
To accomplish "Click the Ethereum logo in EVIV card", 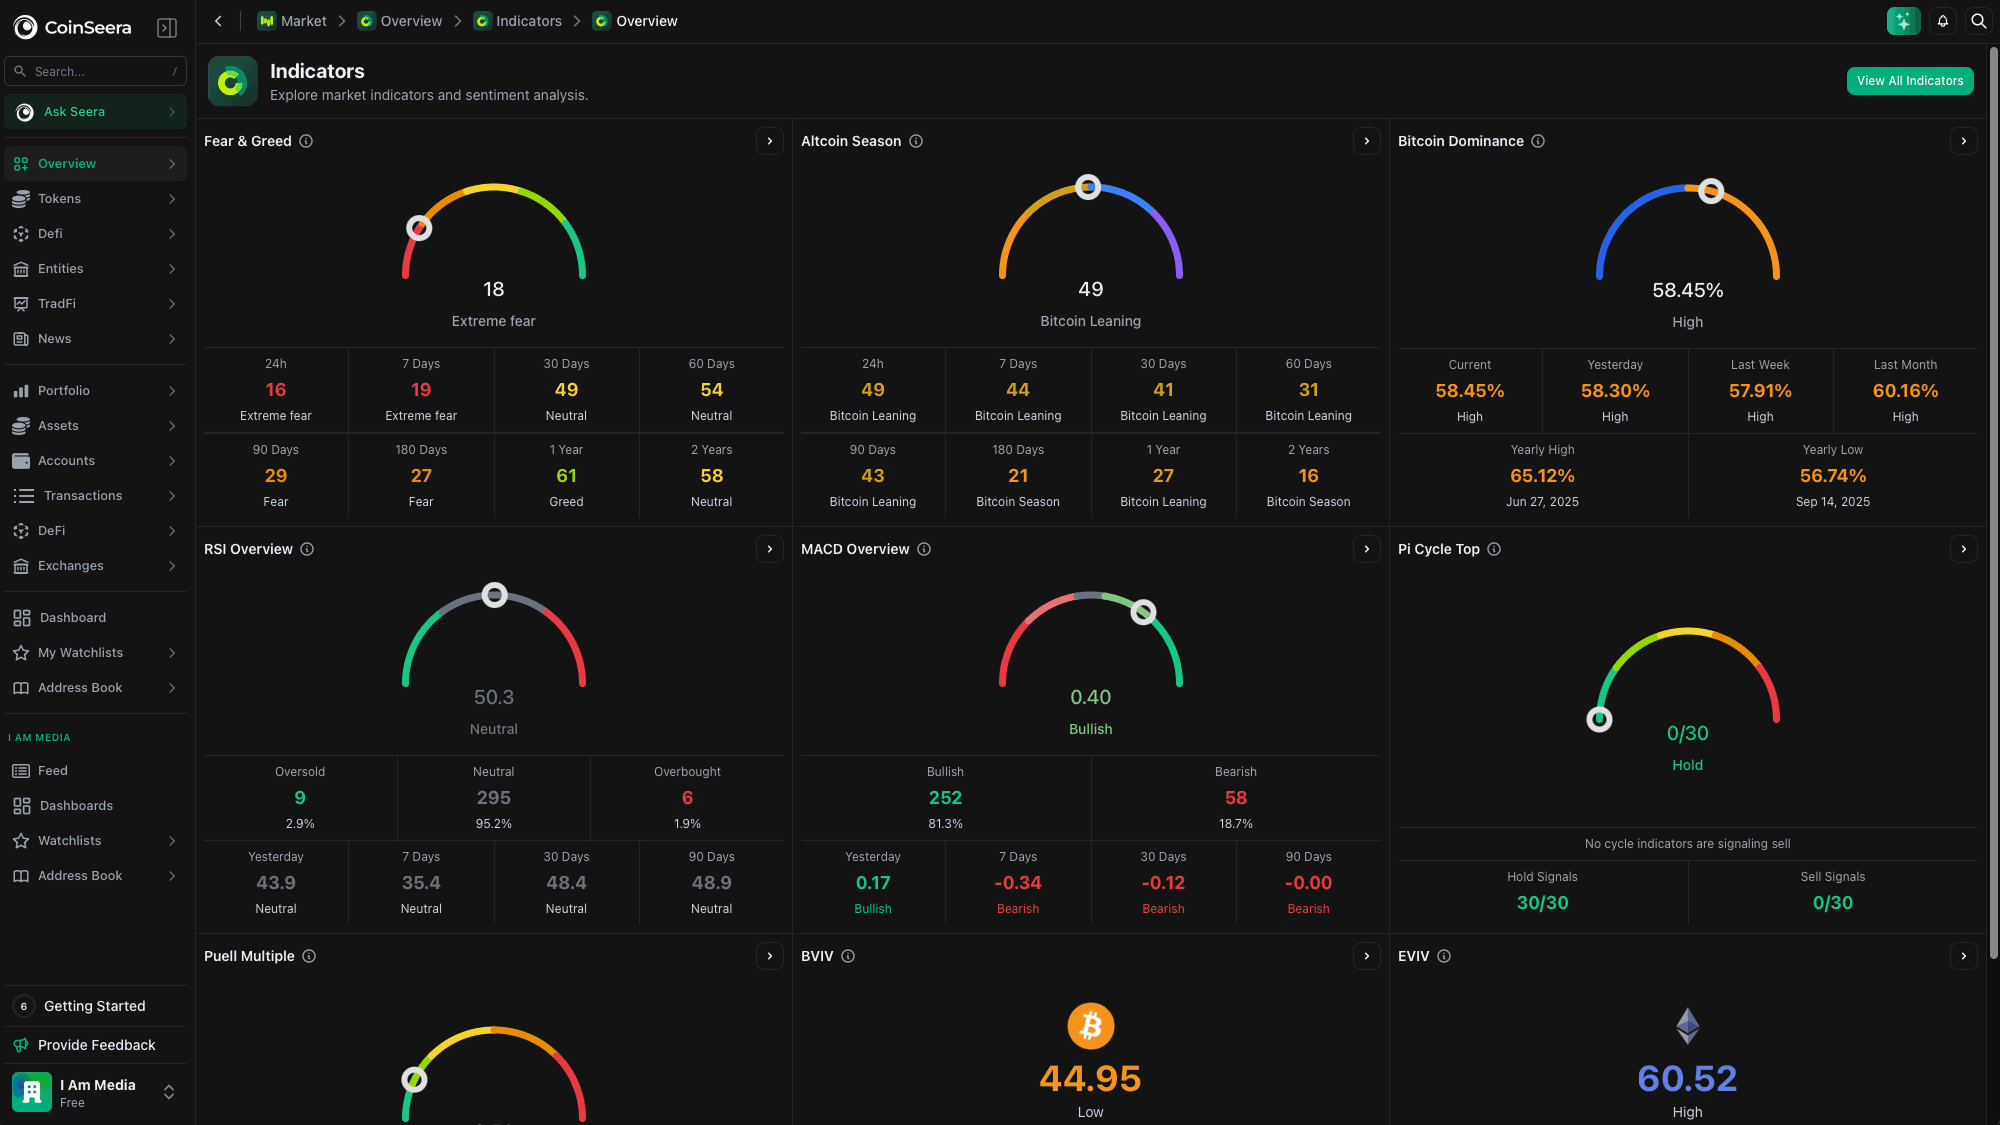I will pyautogui.click(x=1687, y=1026).
